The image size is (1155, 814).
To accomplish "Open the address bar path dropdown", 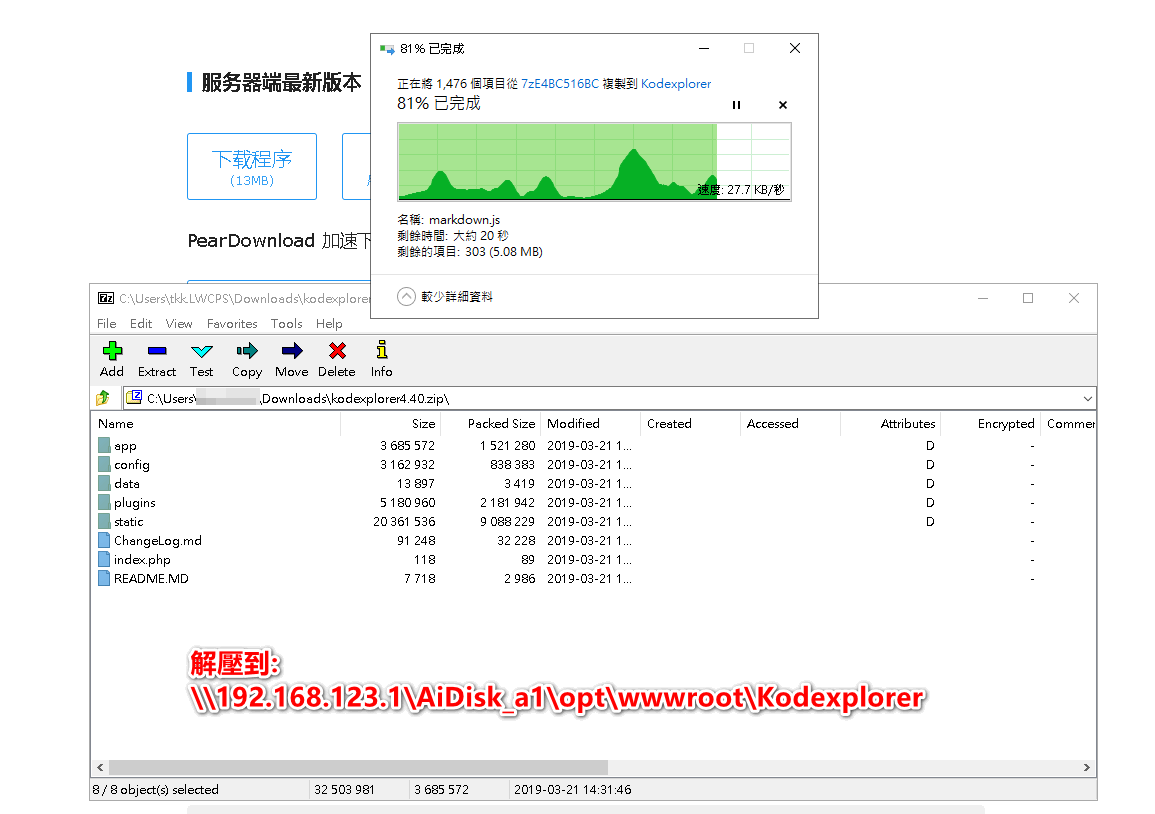I will (1087, 399).
